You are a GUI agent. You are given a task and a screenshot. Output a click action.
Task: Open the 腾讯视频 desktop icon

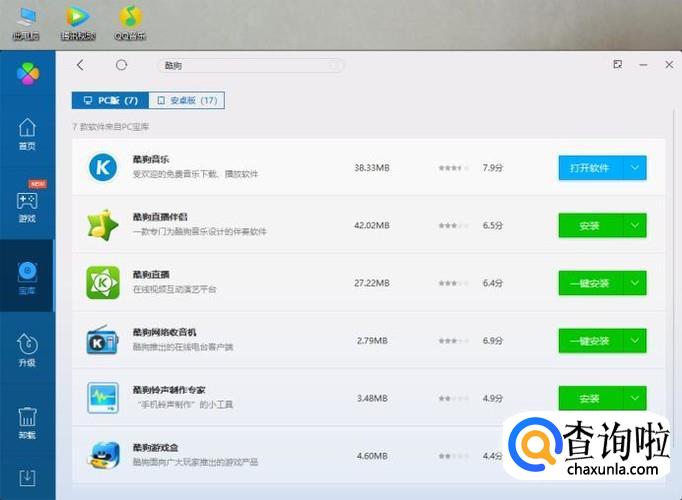pos(78,24)
